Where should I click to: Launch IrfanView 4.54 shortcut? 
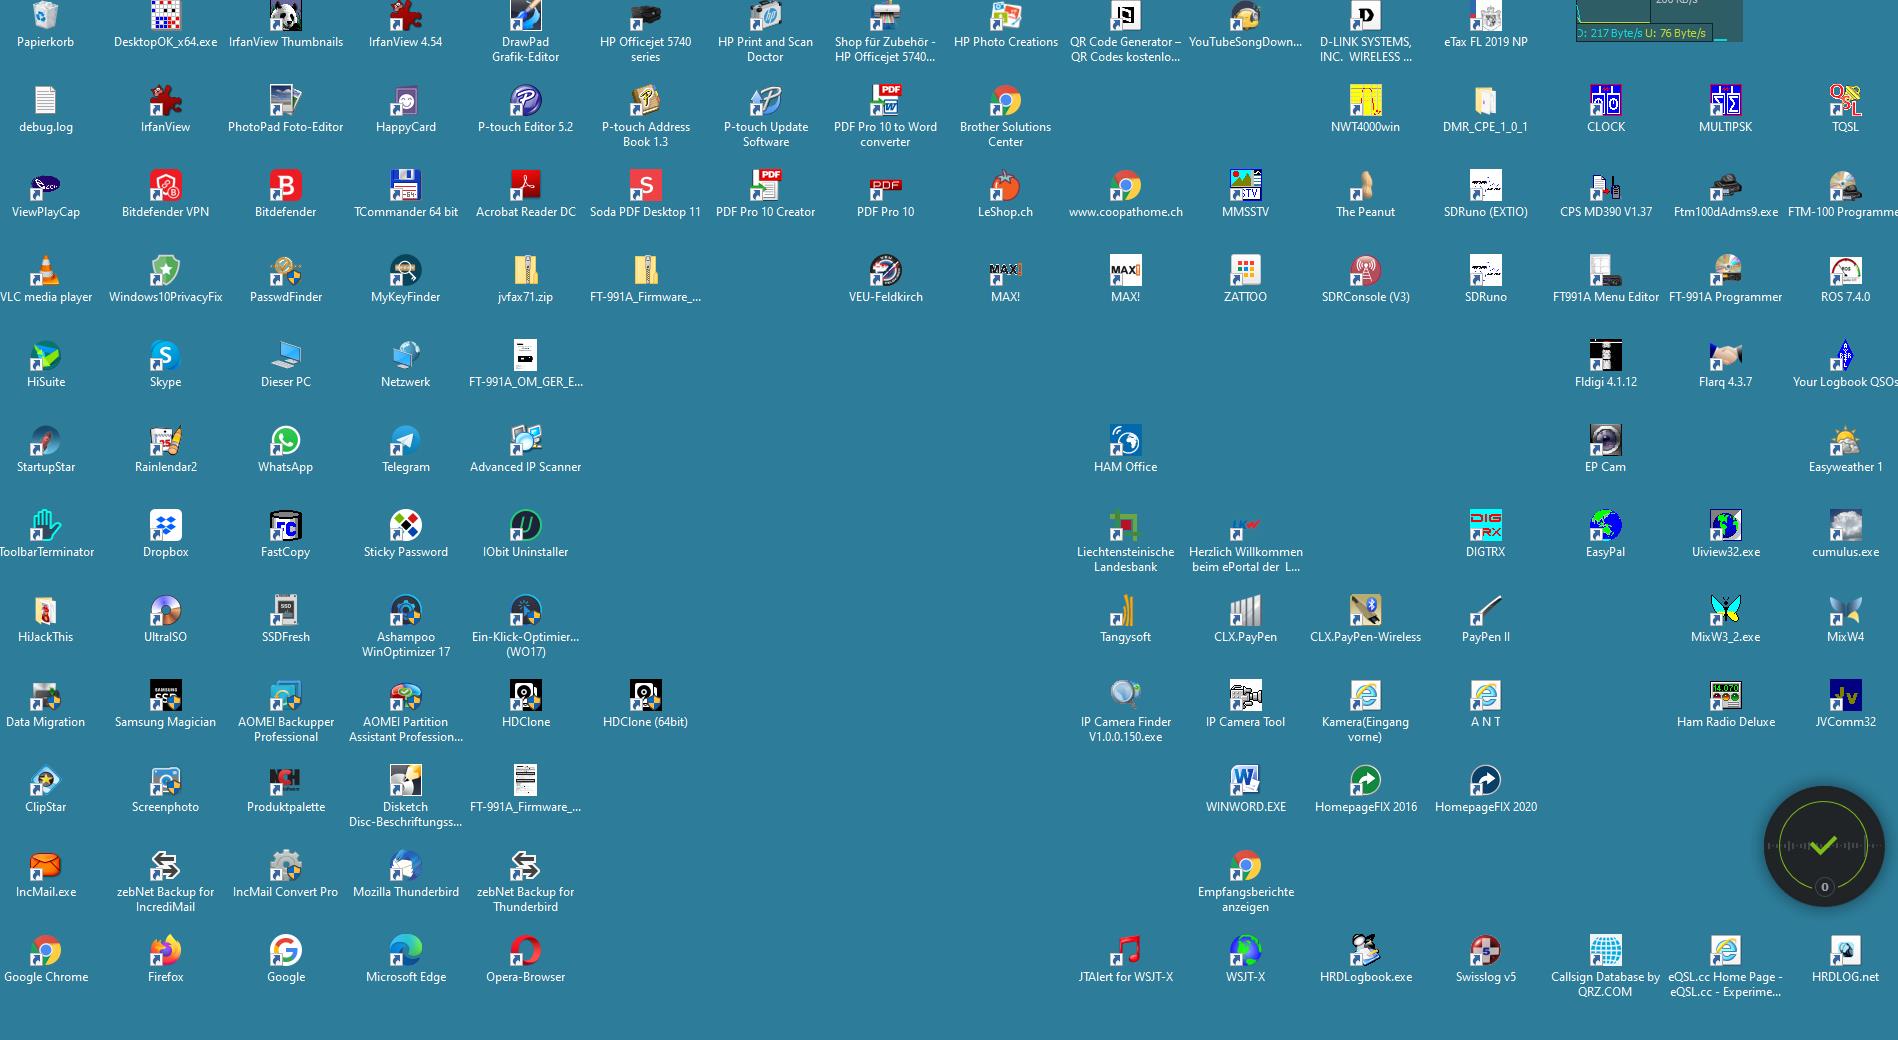406,17
